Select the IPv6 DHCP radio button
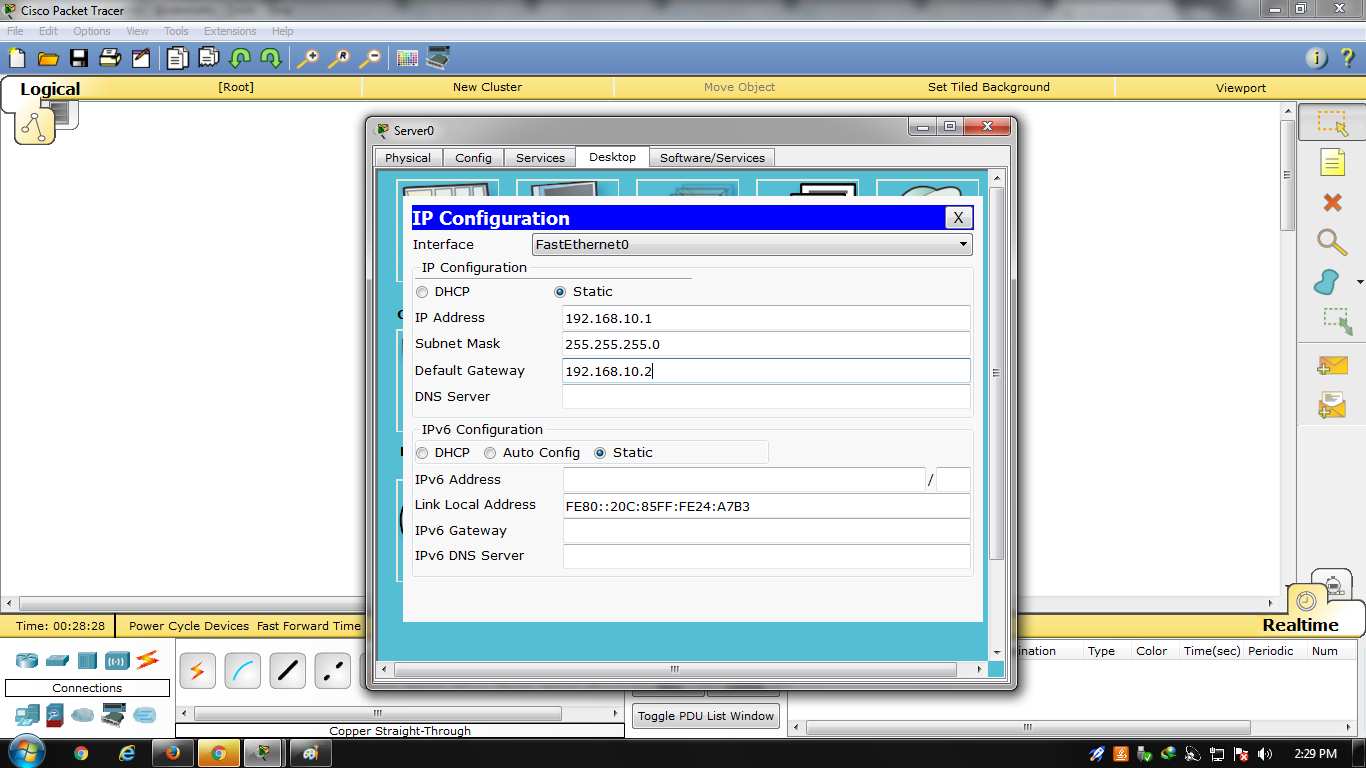Screen dimensions: 1366x768 422,453
